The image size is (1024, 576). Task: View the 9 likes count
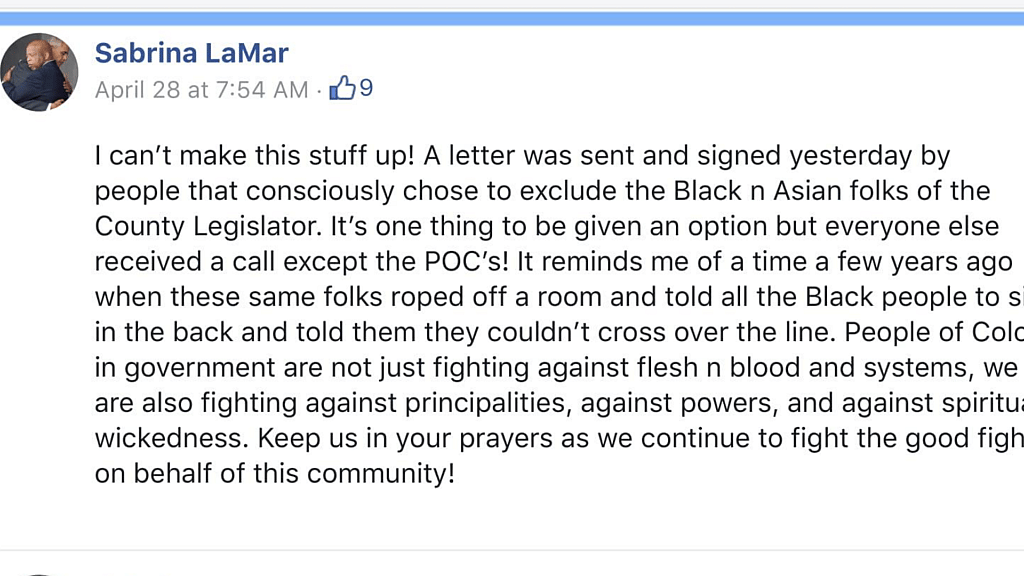[x=366, y=88]
